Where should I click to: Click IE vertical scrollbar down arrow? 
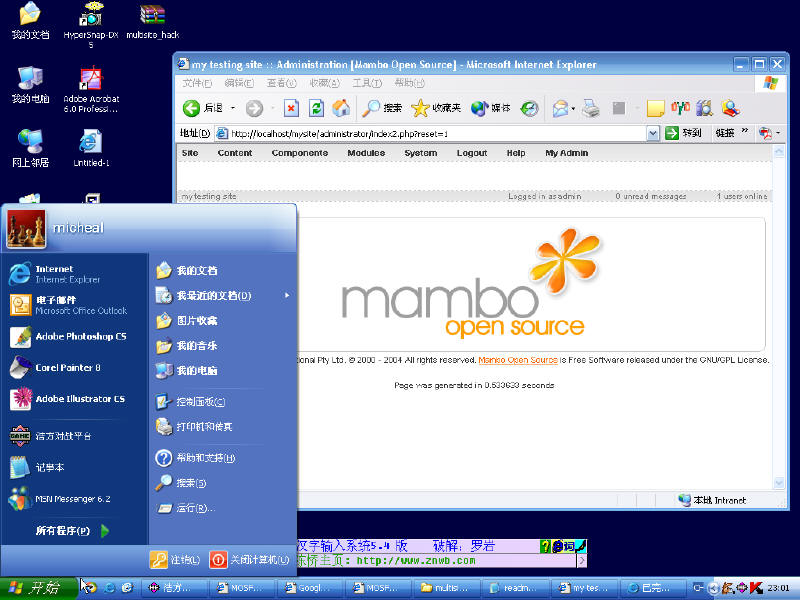point(779,482)
